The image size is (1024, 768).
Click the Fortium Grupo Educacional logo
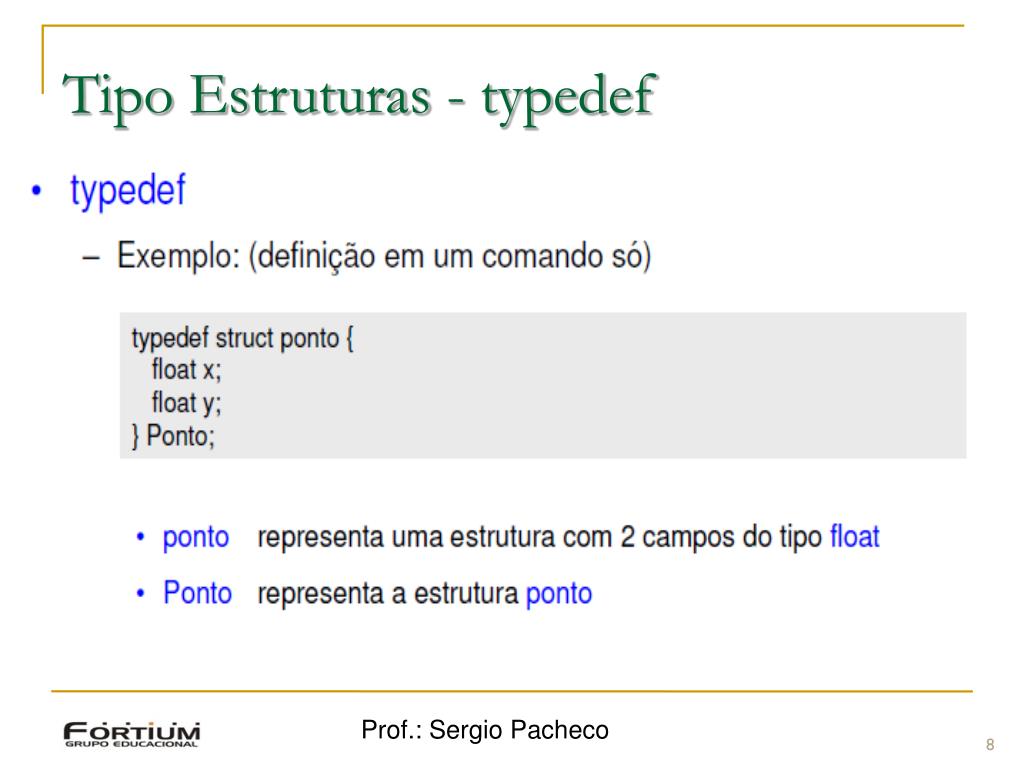point(131,734)
